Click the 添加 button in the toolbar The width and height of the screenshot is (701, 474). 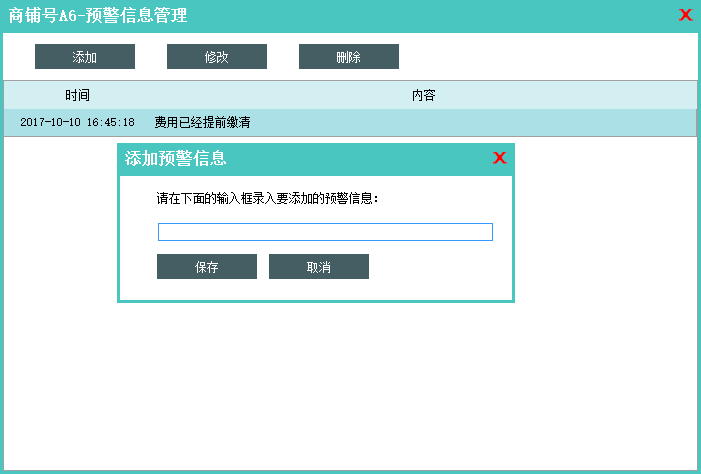pos(85,57)
